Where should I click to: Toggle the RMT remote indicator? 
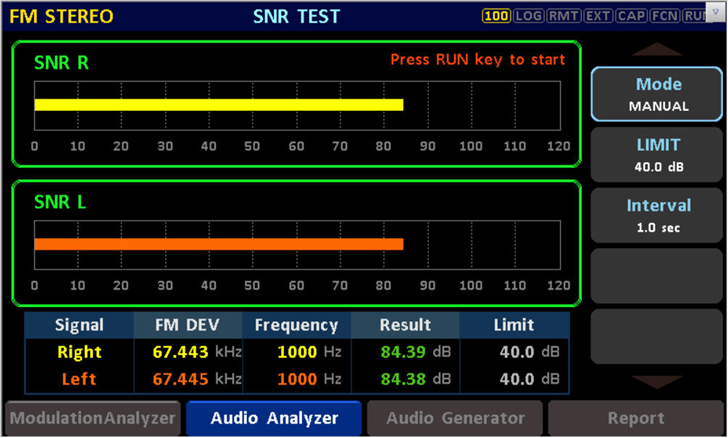pyautogui.click(x=563, y=16)
